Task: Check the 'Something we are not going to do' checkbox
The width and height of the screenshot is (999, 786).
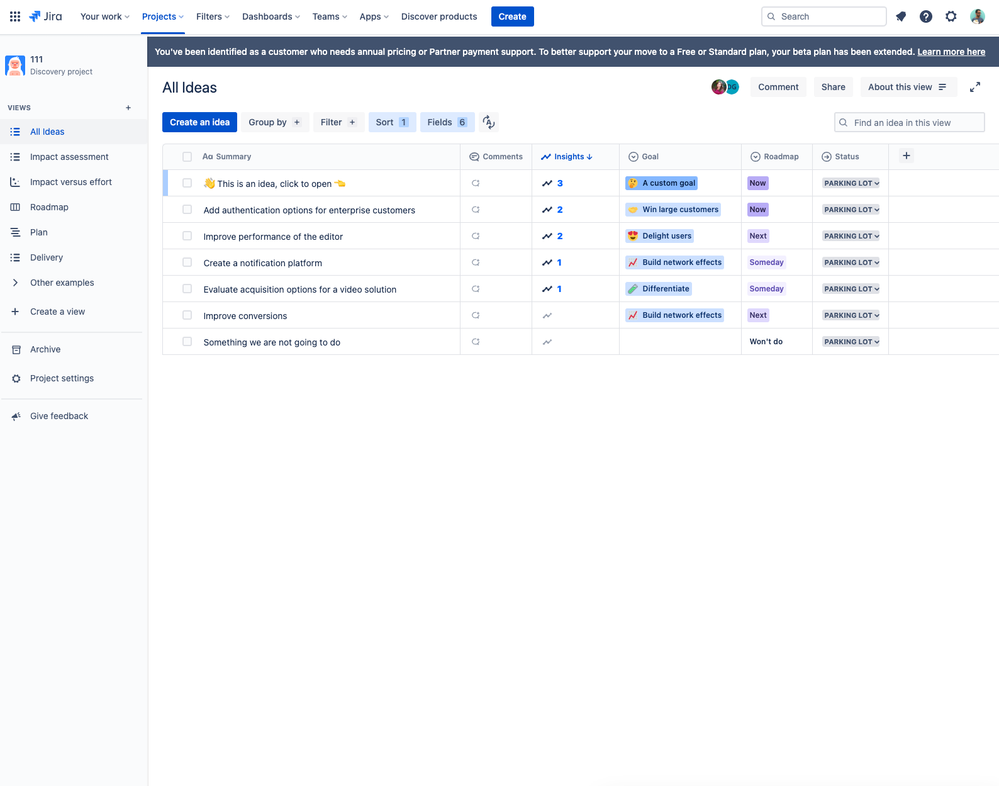Action: (x=187, y=342)
